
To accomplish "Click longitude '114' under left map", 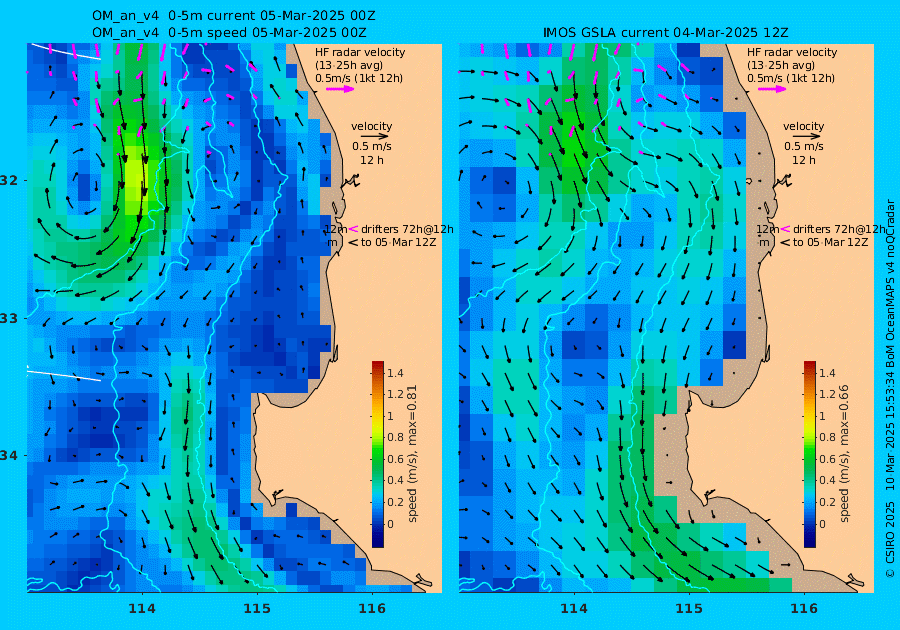I will 142,609.
